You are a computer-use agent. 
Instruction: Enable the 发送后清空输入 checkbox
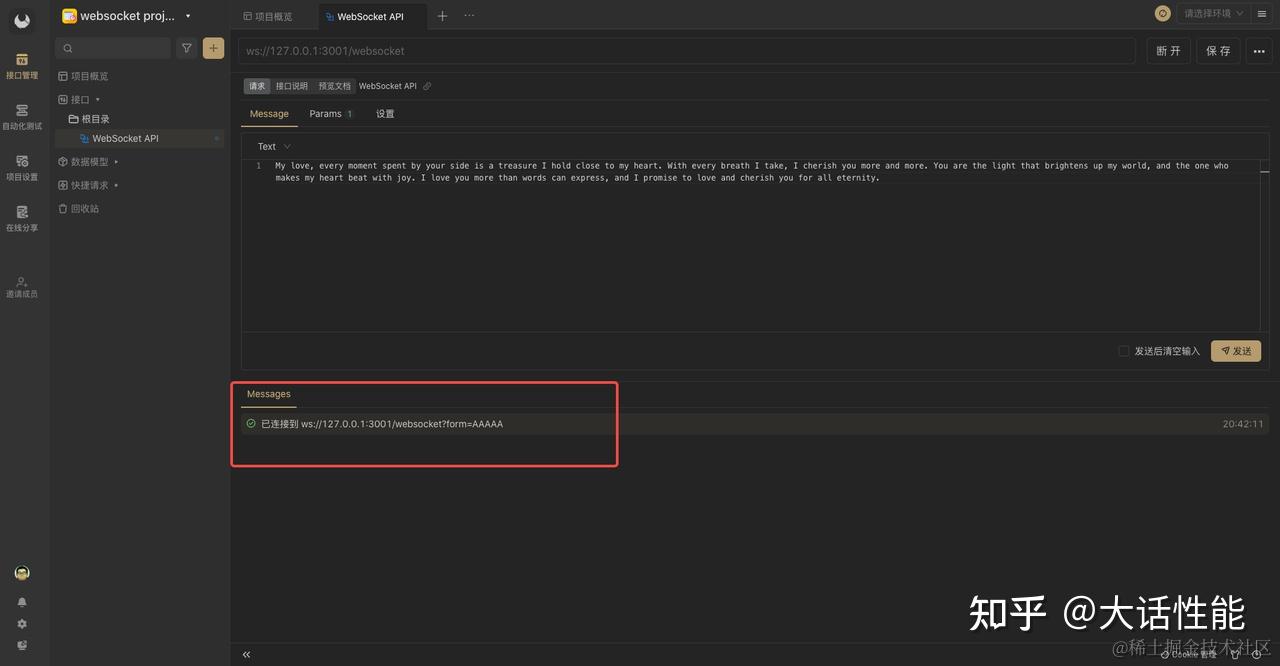point(1124,351)
